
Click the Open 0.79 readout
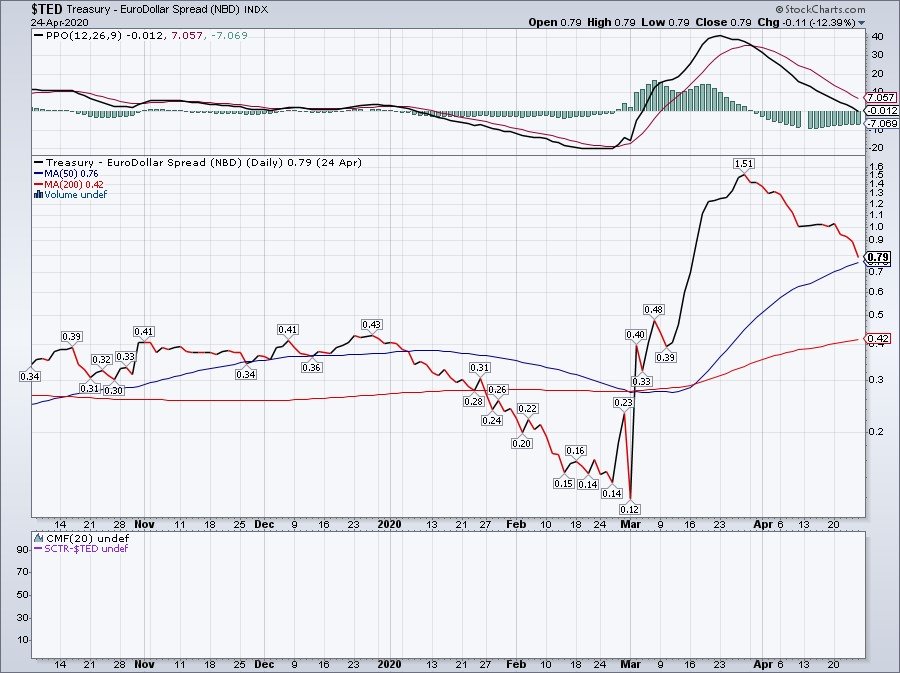(555, 23)
